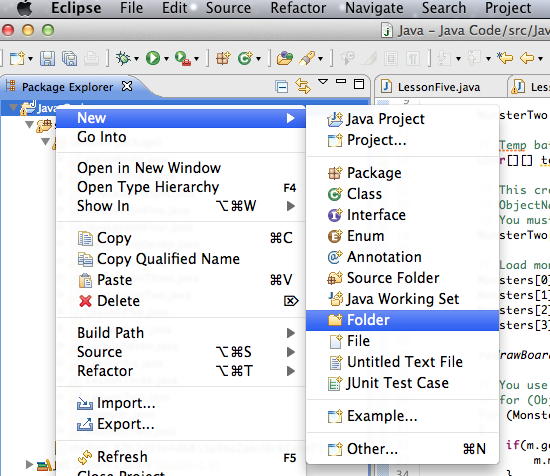Open dropdown next to Back arrow

click(540, 59)
